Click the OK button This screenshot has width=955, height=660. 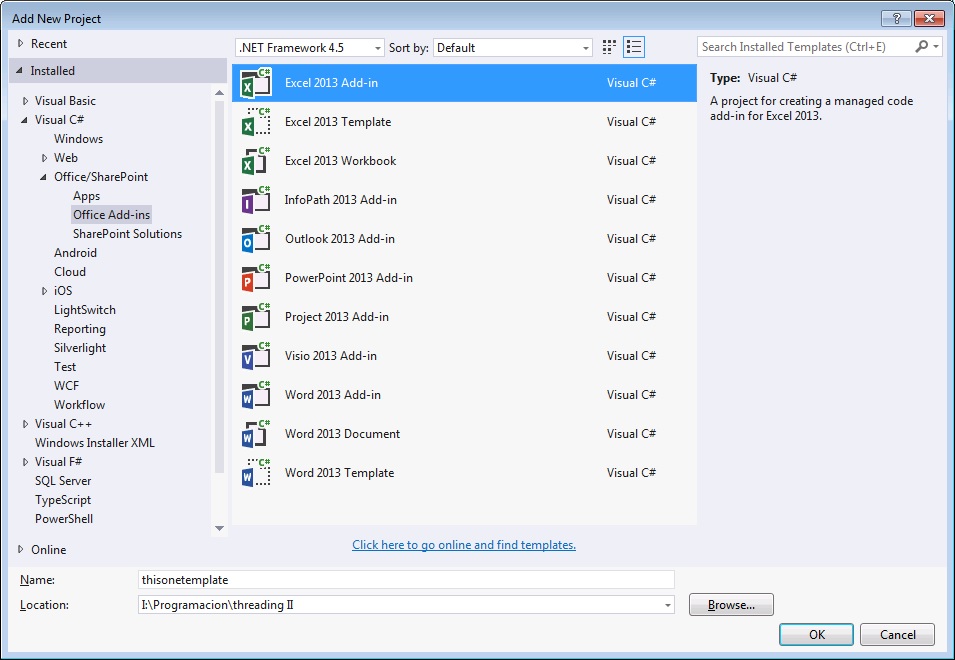pos(817,634)
